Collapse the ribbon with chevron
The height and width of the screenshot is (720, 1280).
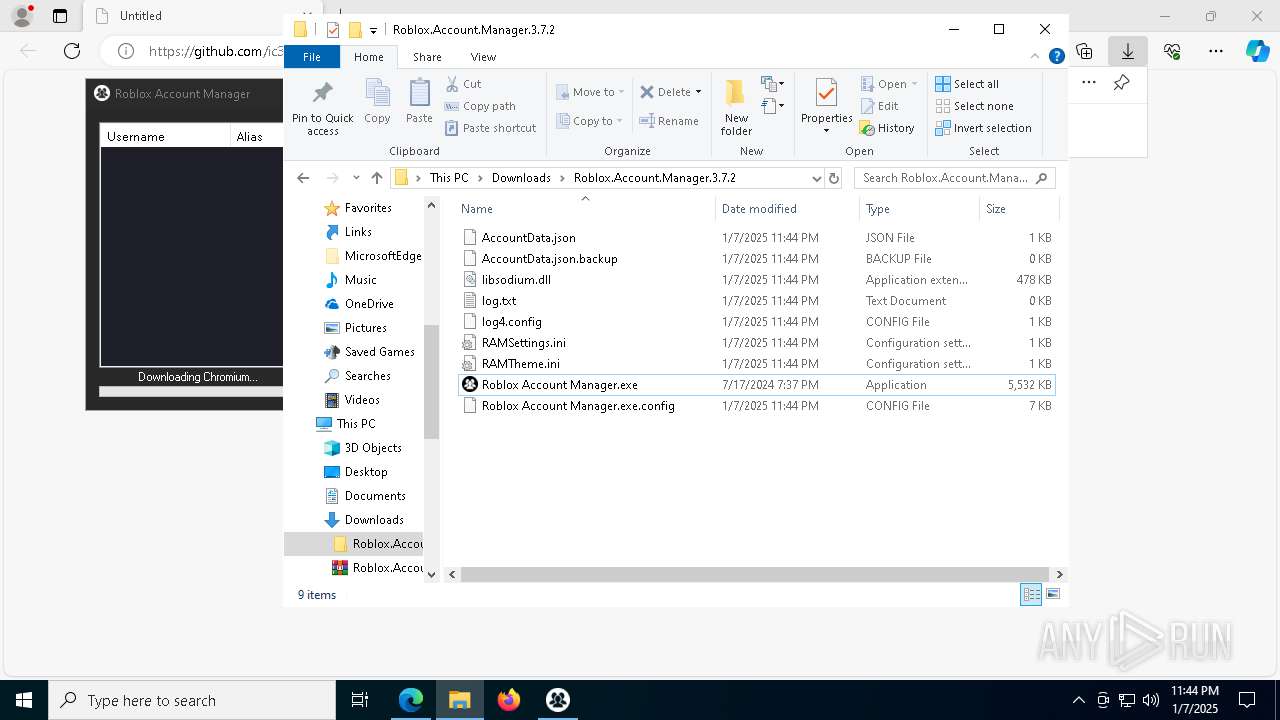(1037, 57)
